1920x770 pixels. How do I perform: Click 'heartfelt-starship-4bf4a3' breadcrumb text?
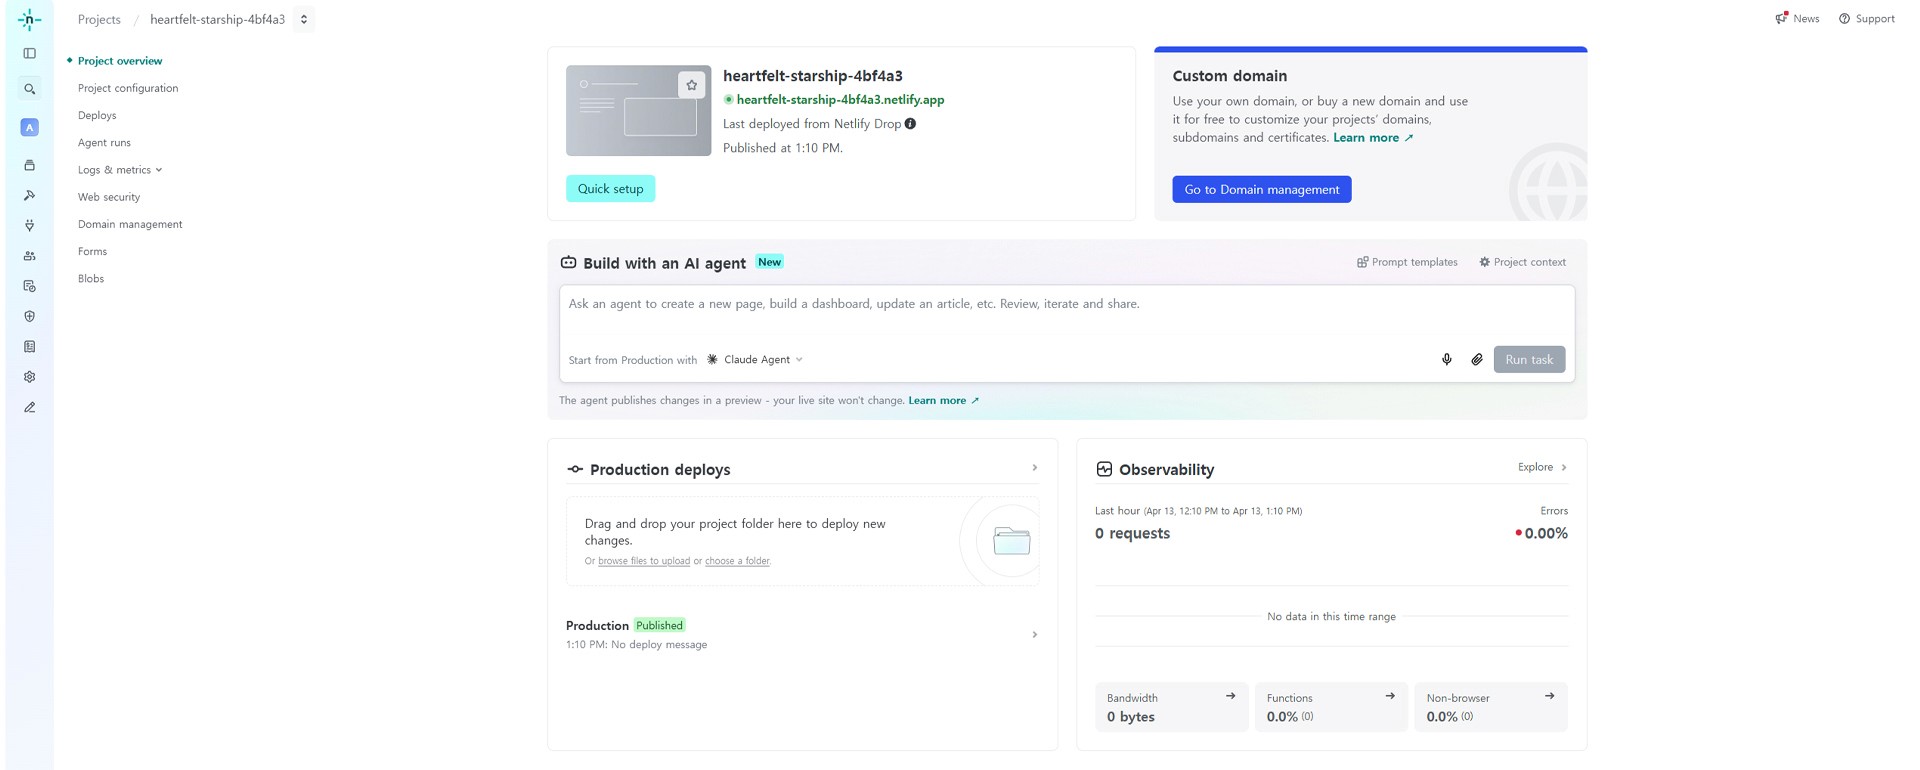tap(217, 19)
